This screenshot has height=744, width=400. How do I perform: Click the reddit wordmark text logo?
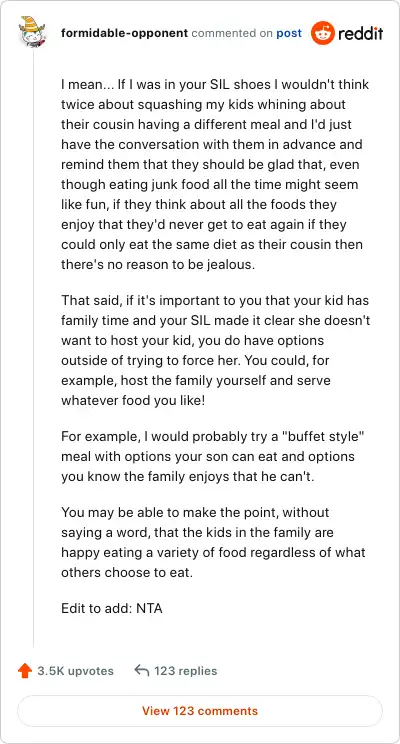361,34
